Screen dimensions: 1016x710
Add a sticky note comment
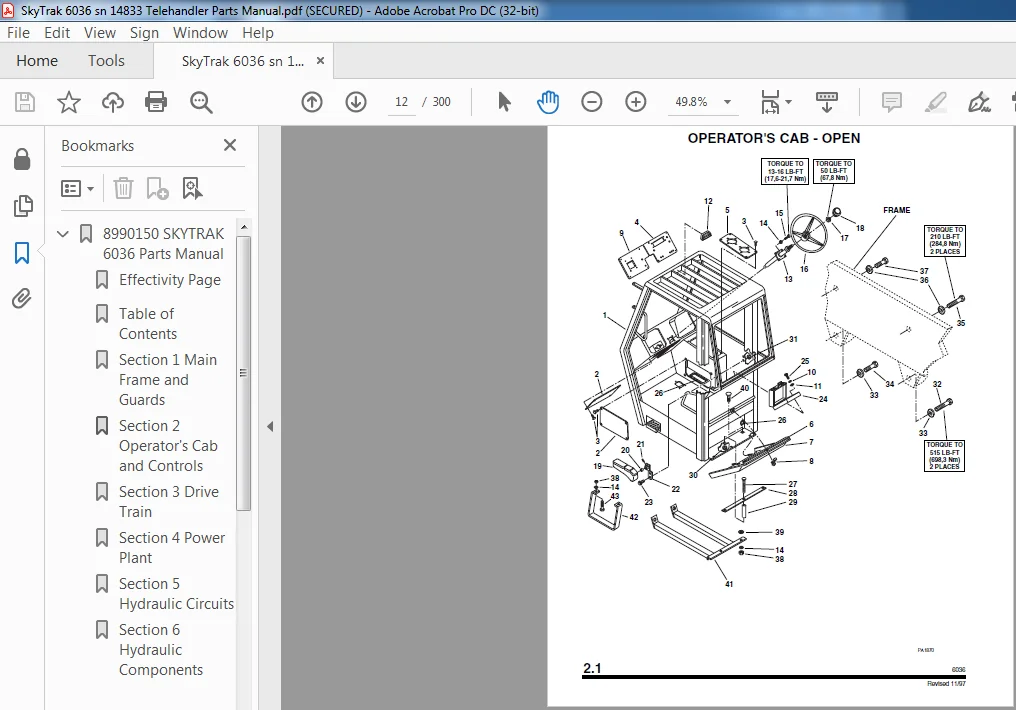point(892,102)
